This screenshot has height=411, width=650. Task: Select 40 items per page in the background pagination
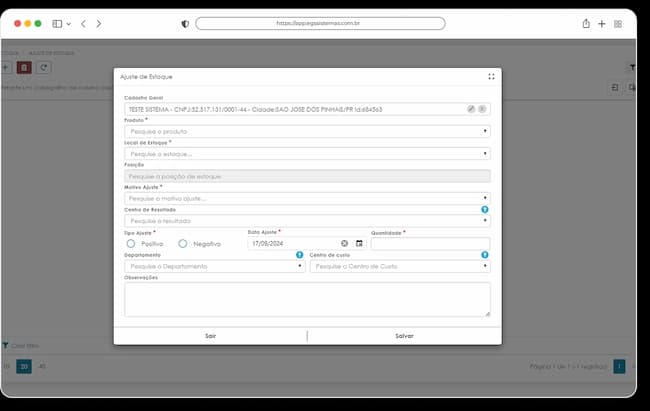tap(42, 366)
